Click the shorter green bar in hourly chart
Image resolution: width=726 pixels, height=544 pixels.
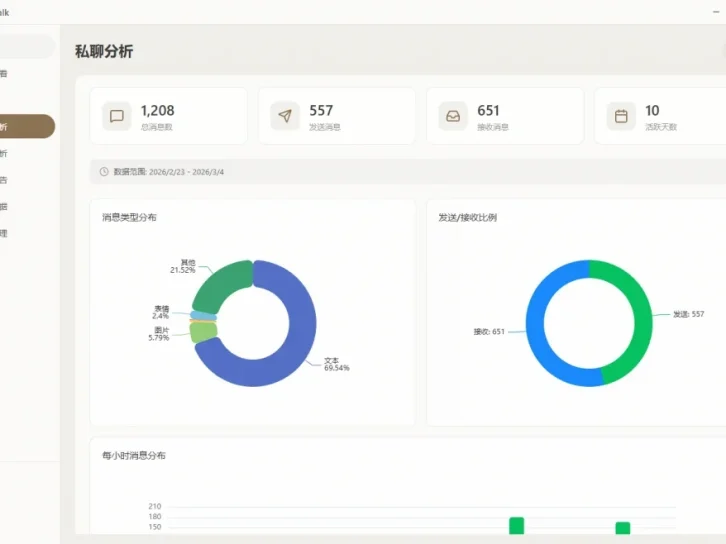pyautogui.click(x=623, y=528)
